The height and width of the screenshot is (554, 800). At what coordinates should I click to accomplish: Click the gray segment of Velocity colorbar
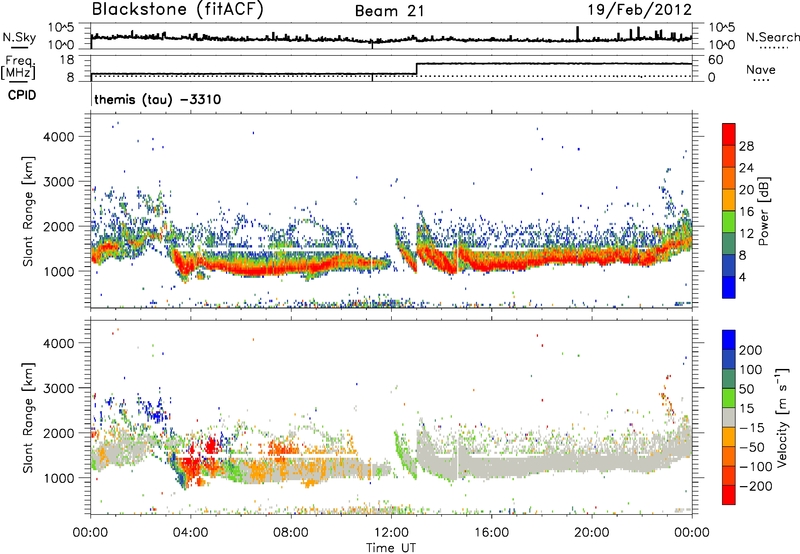pos(729,418)
